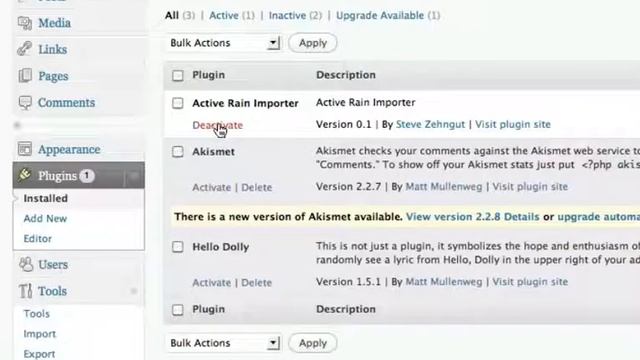
Task: Open the Links menu
Action: tap(53, 49)
